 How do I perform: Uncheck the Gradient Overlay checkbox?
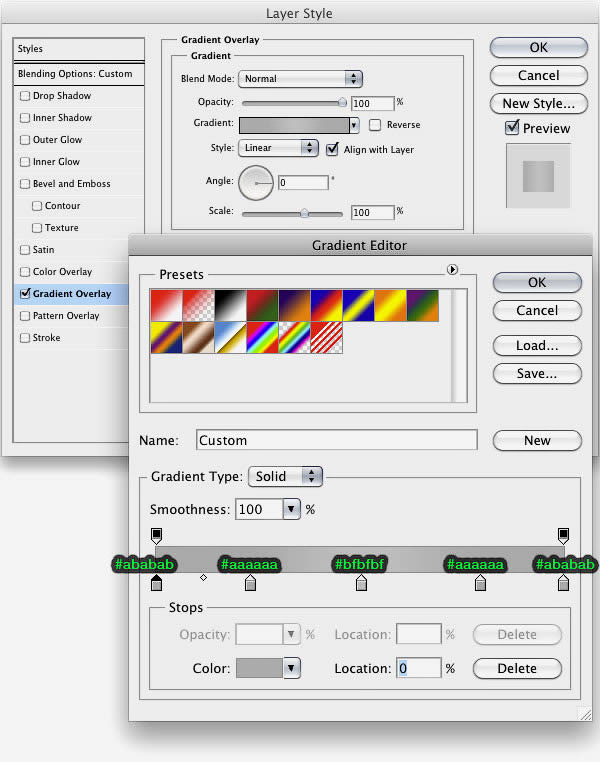[25, 293]
